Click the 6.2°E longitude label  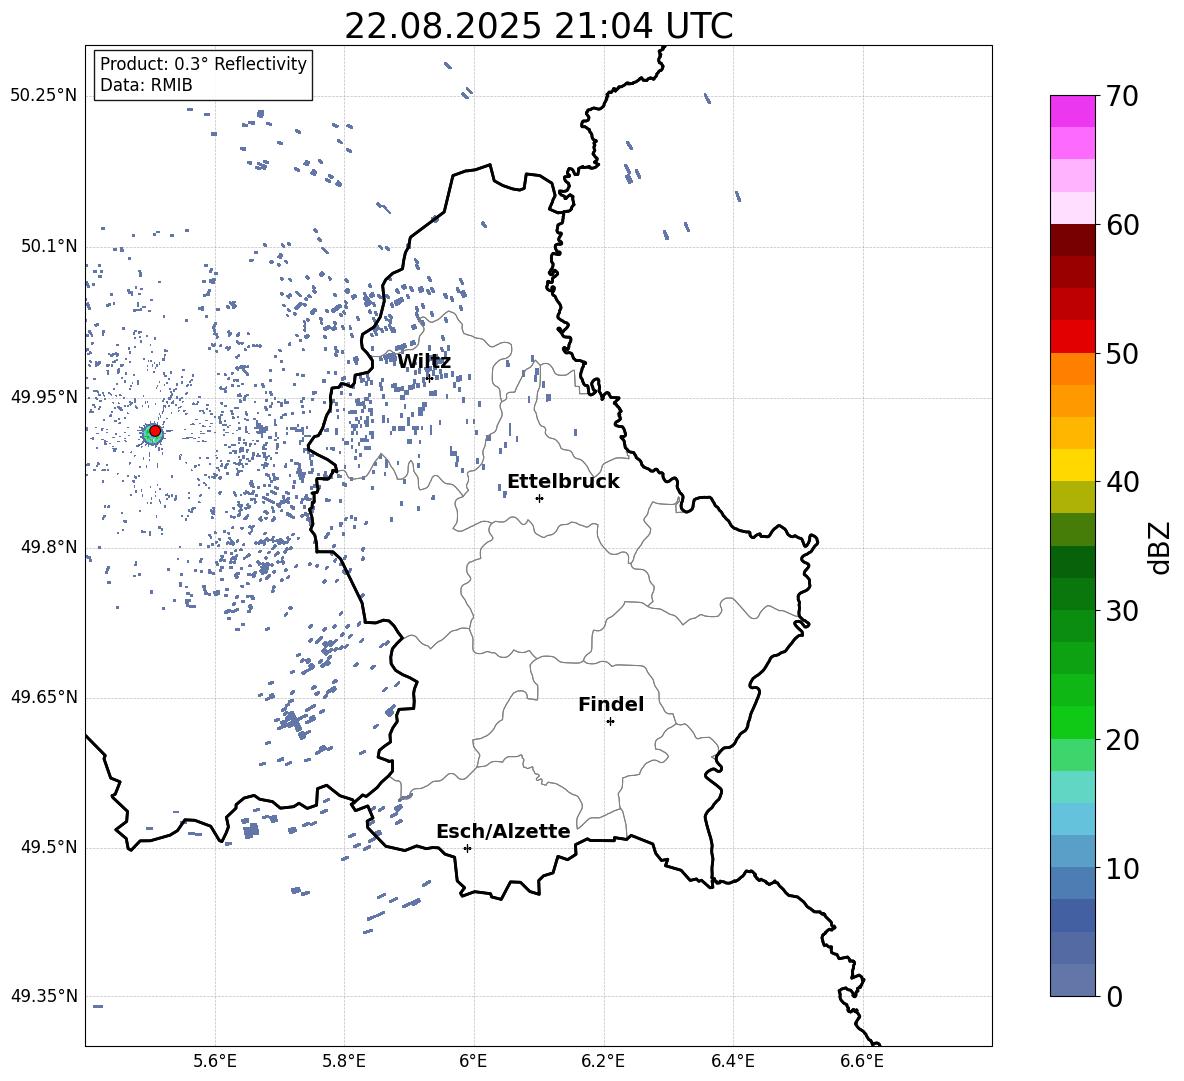coord(603,1062)
